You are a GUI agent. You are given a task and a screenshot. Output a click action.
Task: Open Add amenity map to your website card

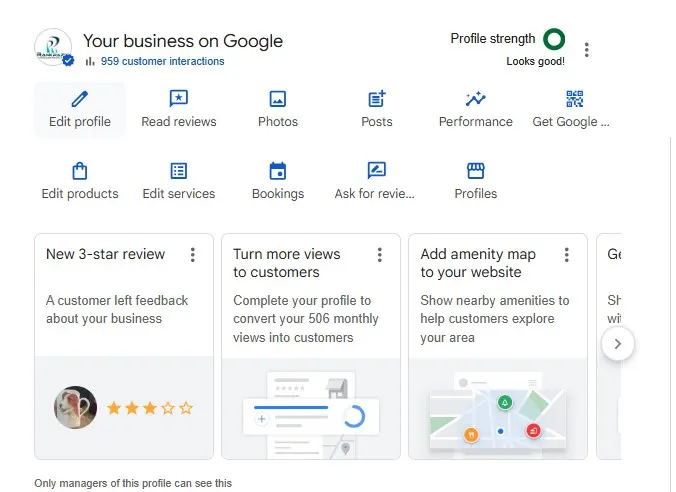498,347
